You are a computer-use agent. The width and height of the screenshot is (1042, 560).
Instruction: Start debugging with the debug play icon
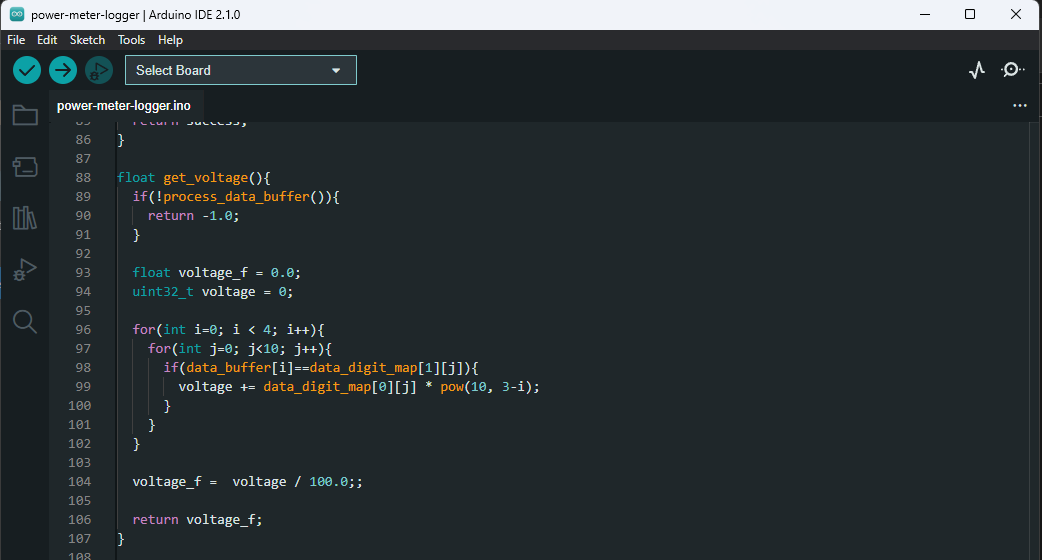(98, 70)
